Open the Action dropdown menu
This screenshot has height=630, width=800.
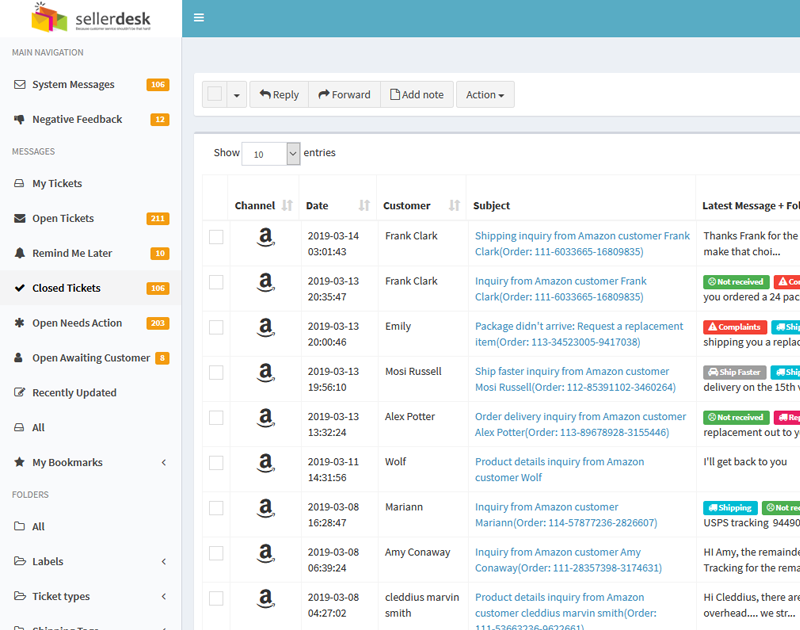[x=485, y=95]
